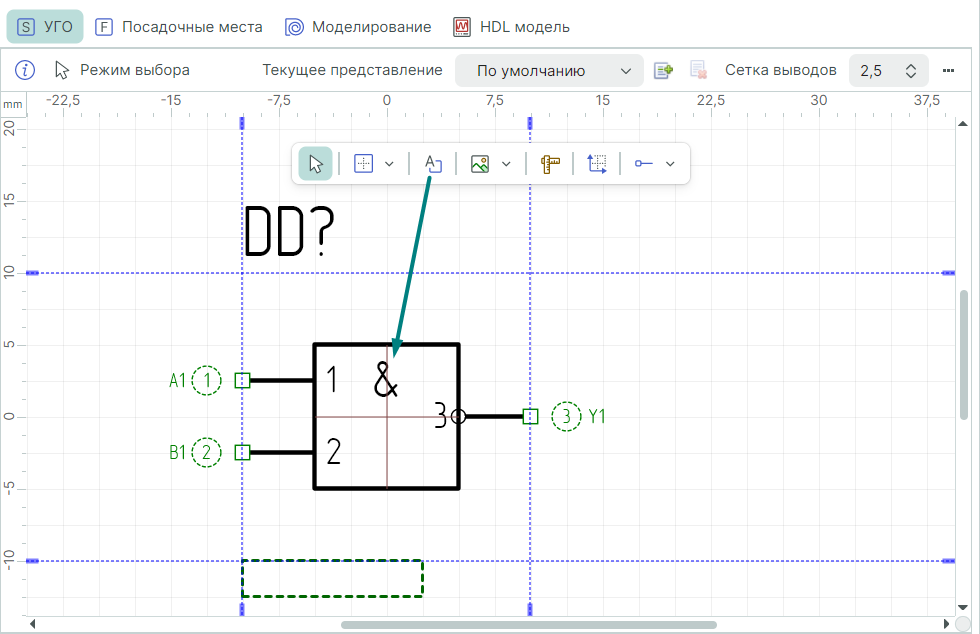
Task: Click the horizontal scrollbar at bottom
Action: click(x=528, y=625)
